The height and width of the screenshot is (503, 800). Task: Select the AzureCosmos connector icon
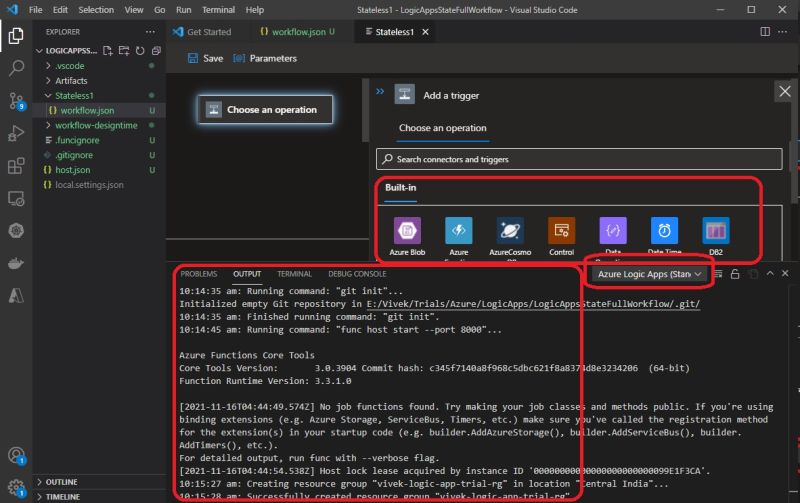click(x=510, y=231)
